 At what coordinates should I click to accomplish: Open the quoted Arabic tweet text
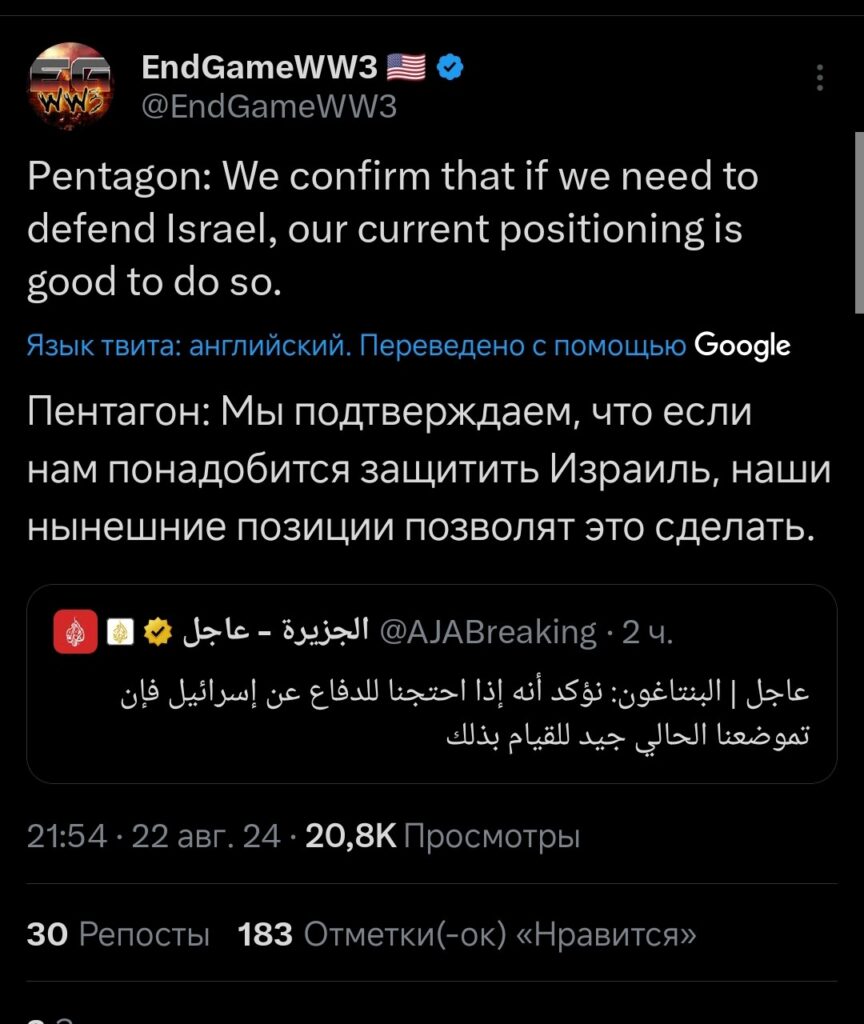tap(465, 713)
